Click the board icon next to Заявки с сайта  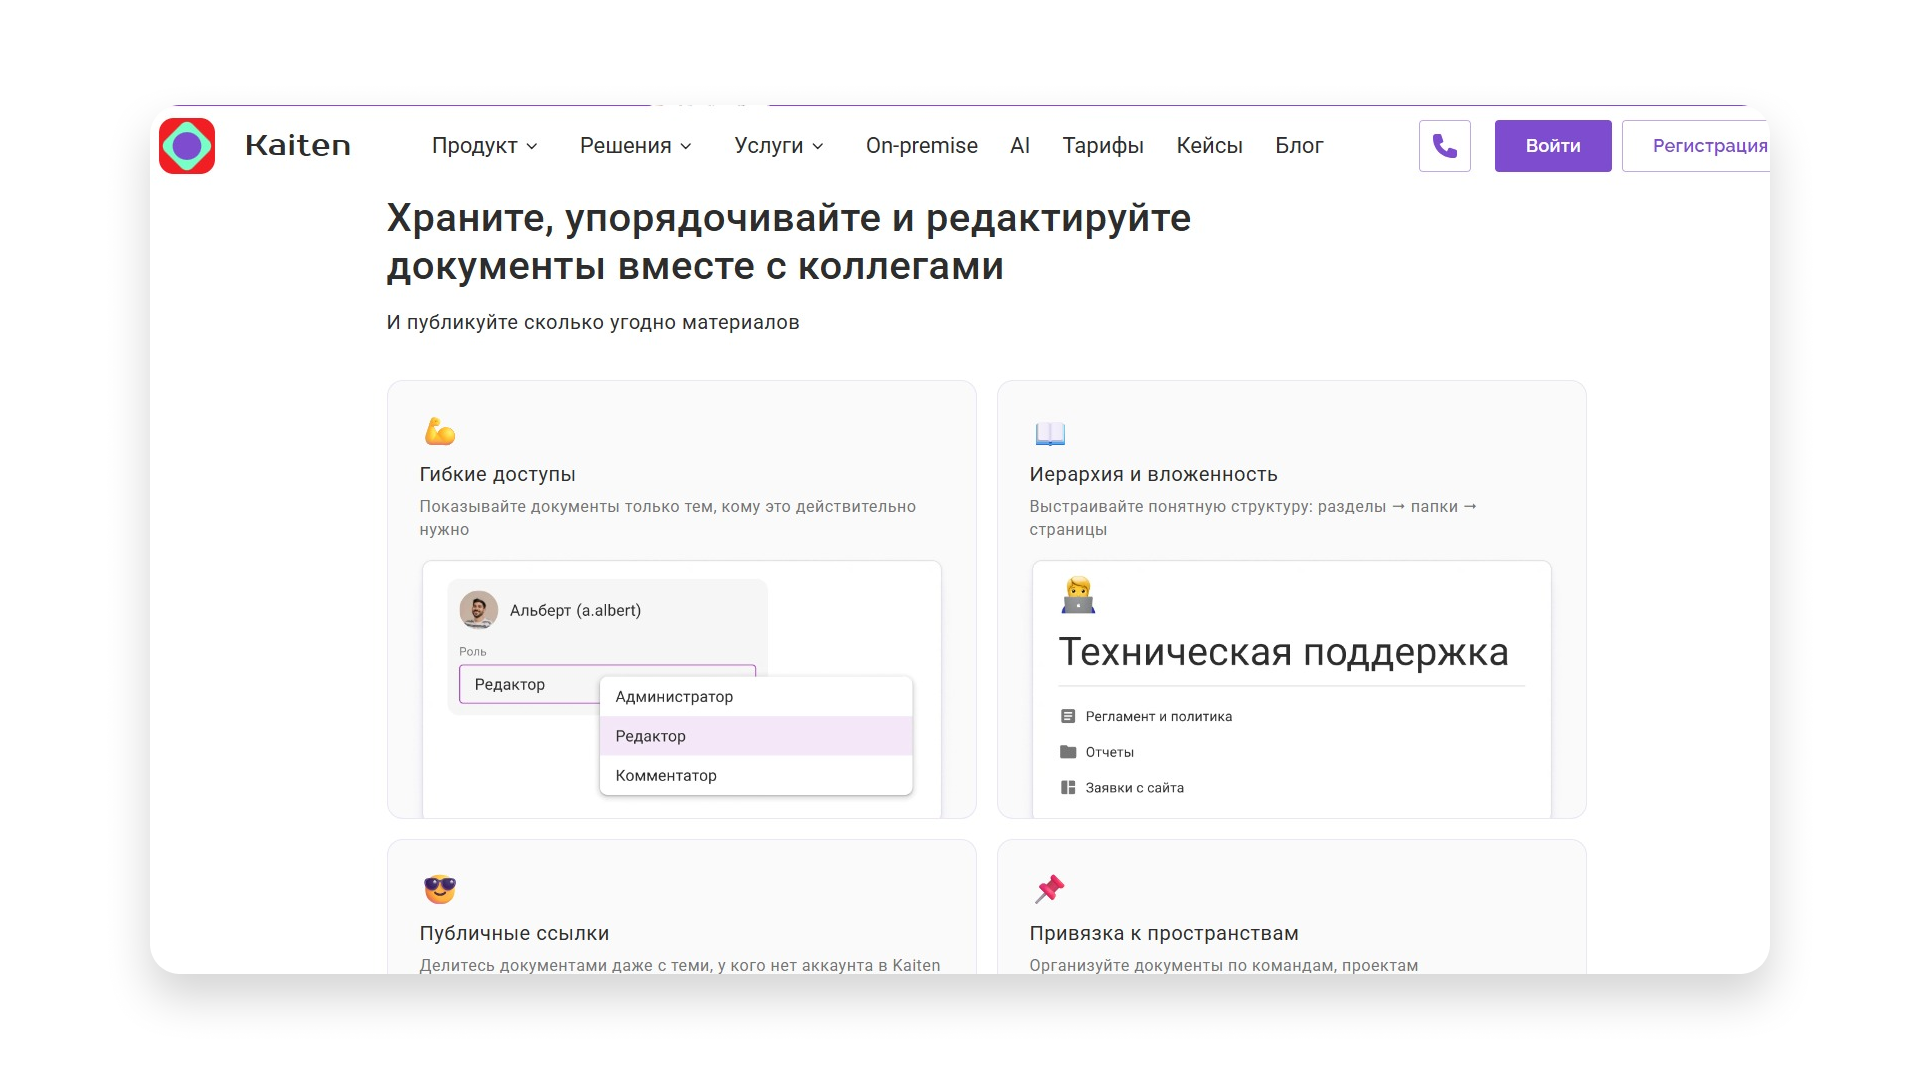pos(1066,787)
